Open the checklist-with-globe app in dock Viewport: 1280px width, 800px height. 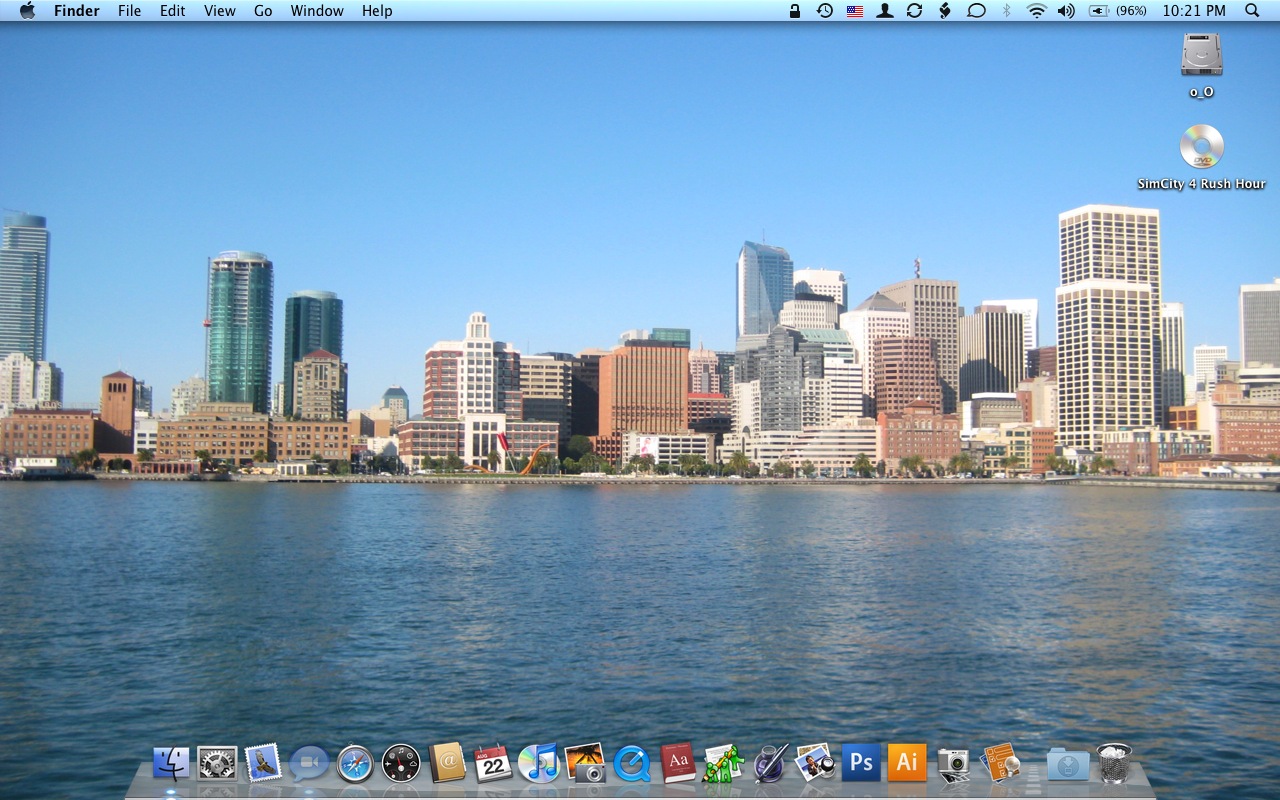click(x=1000, y=764)
